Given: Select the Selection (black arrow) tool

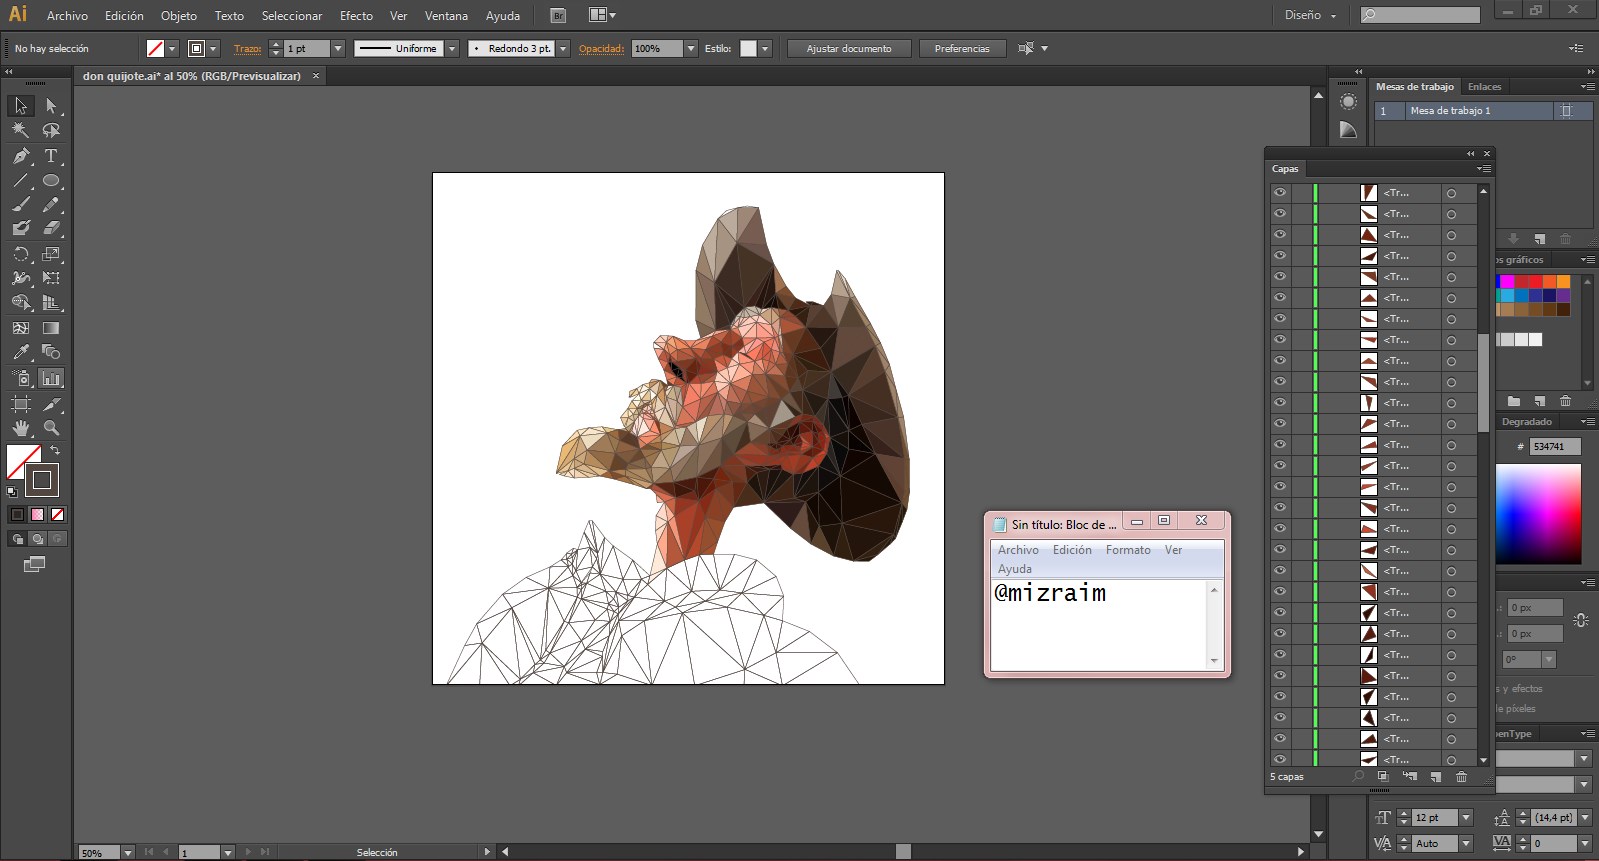Looking at the screenshot, I should [21, 106].
